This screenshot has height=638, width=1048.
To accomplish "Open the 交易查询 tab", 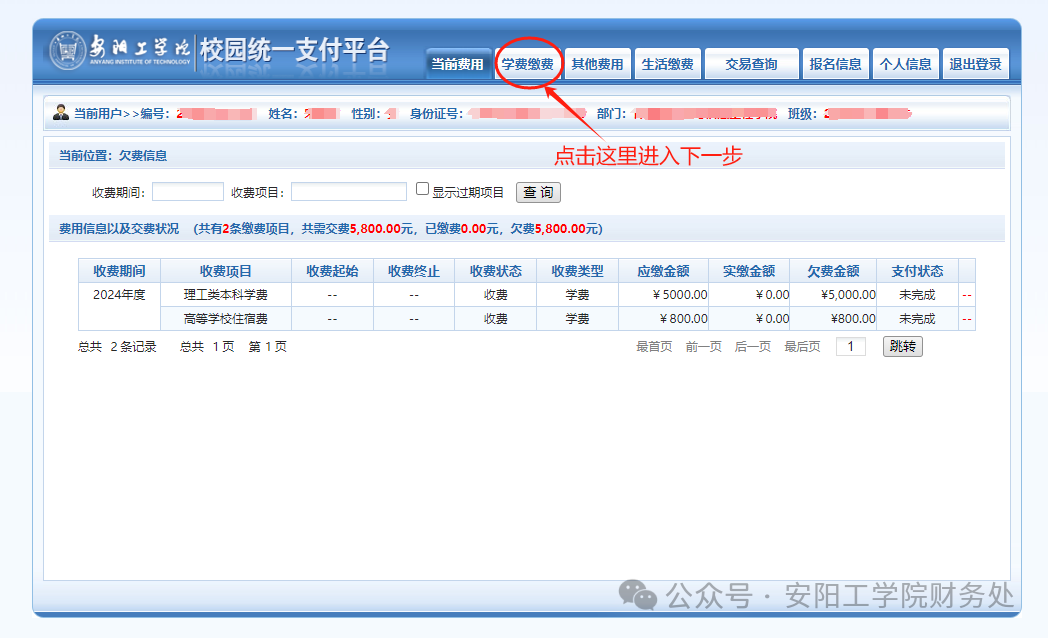I will (751, 64).
